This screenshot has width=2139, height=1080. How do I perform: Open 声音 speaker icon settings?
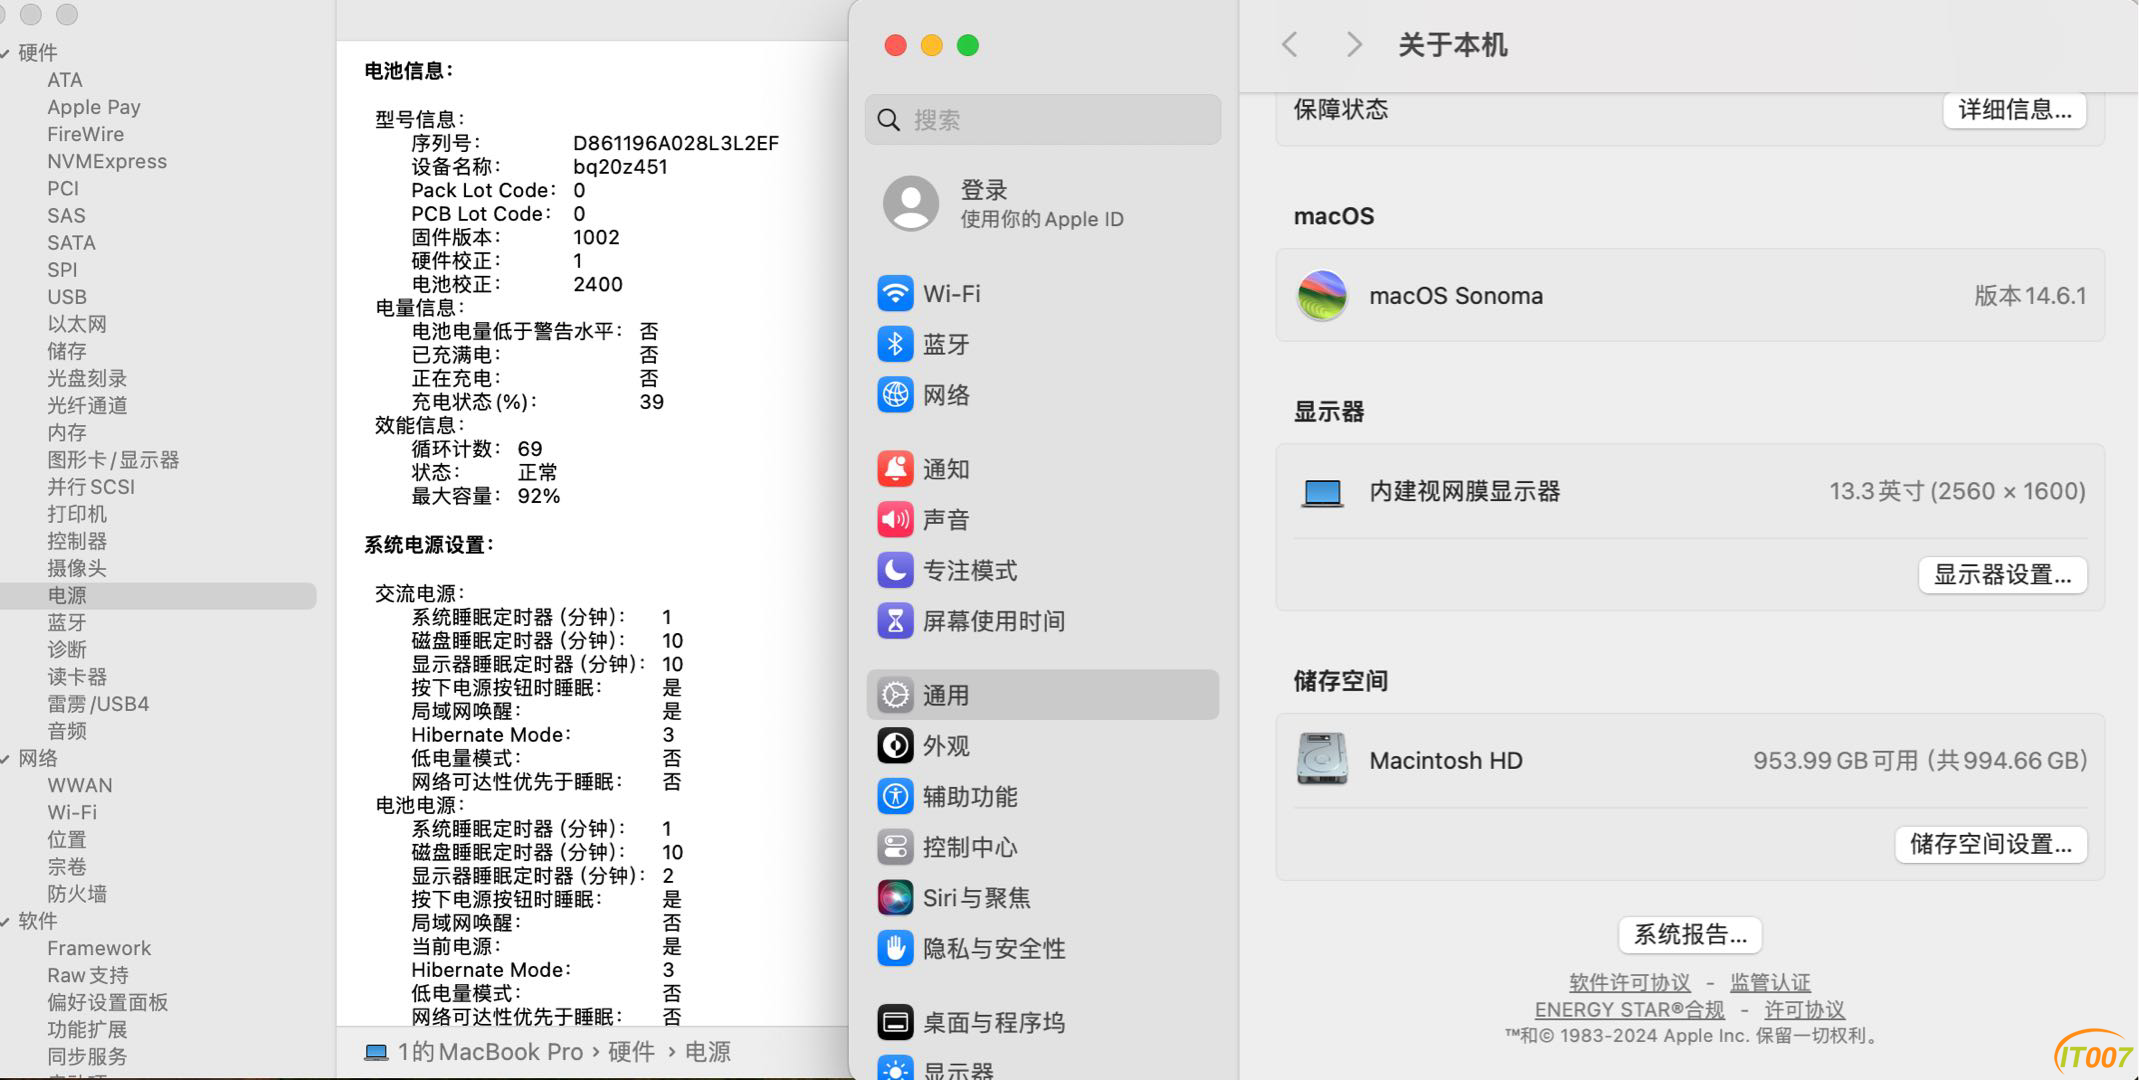[x=895, y=519]
